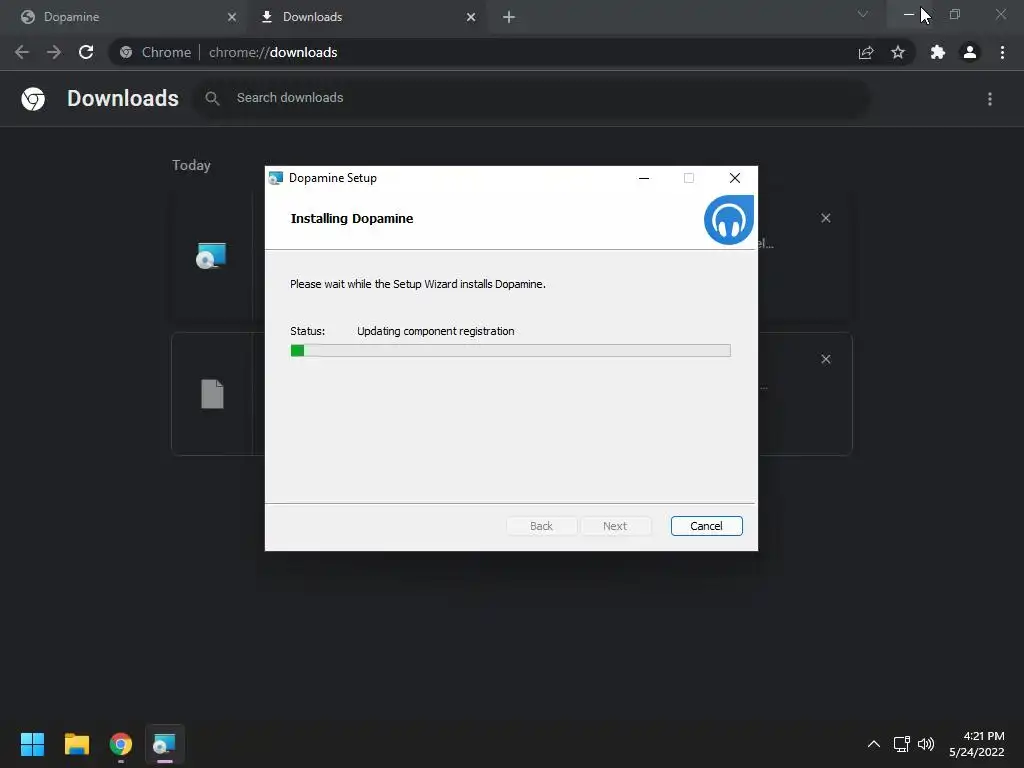
Task: Open File Explorer from taskbar
Action: [x=76, y=744]
